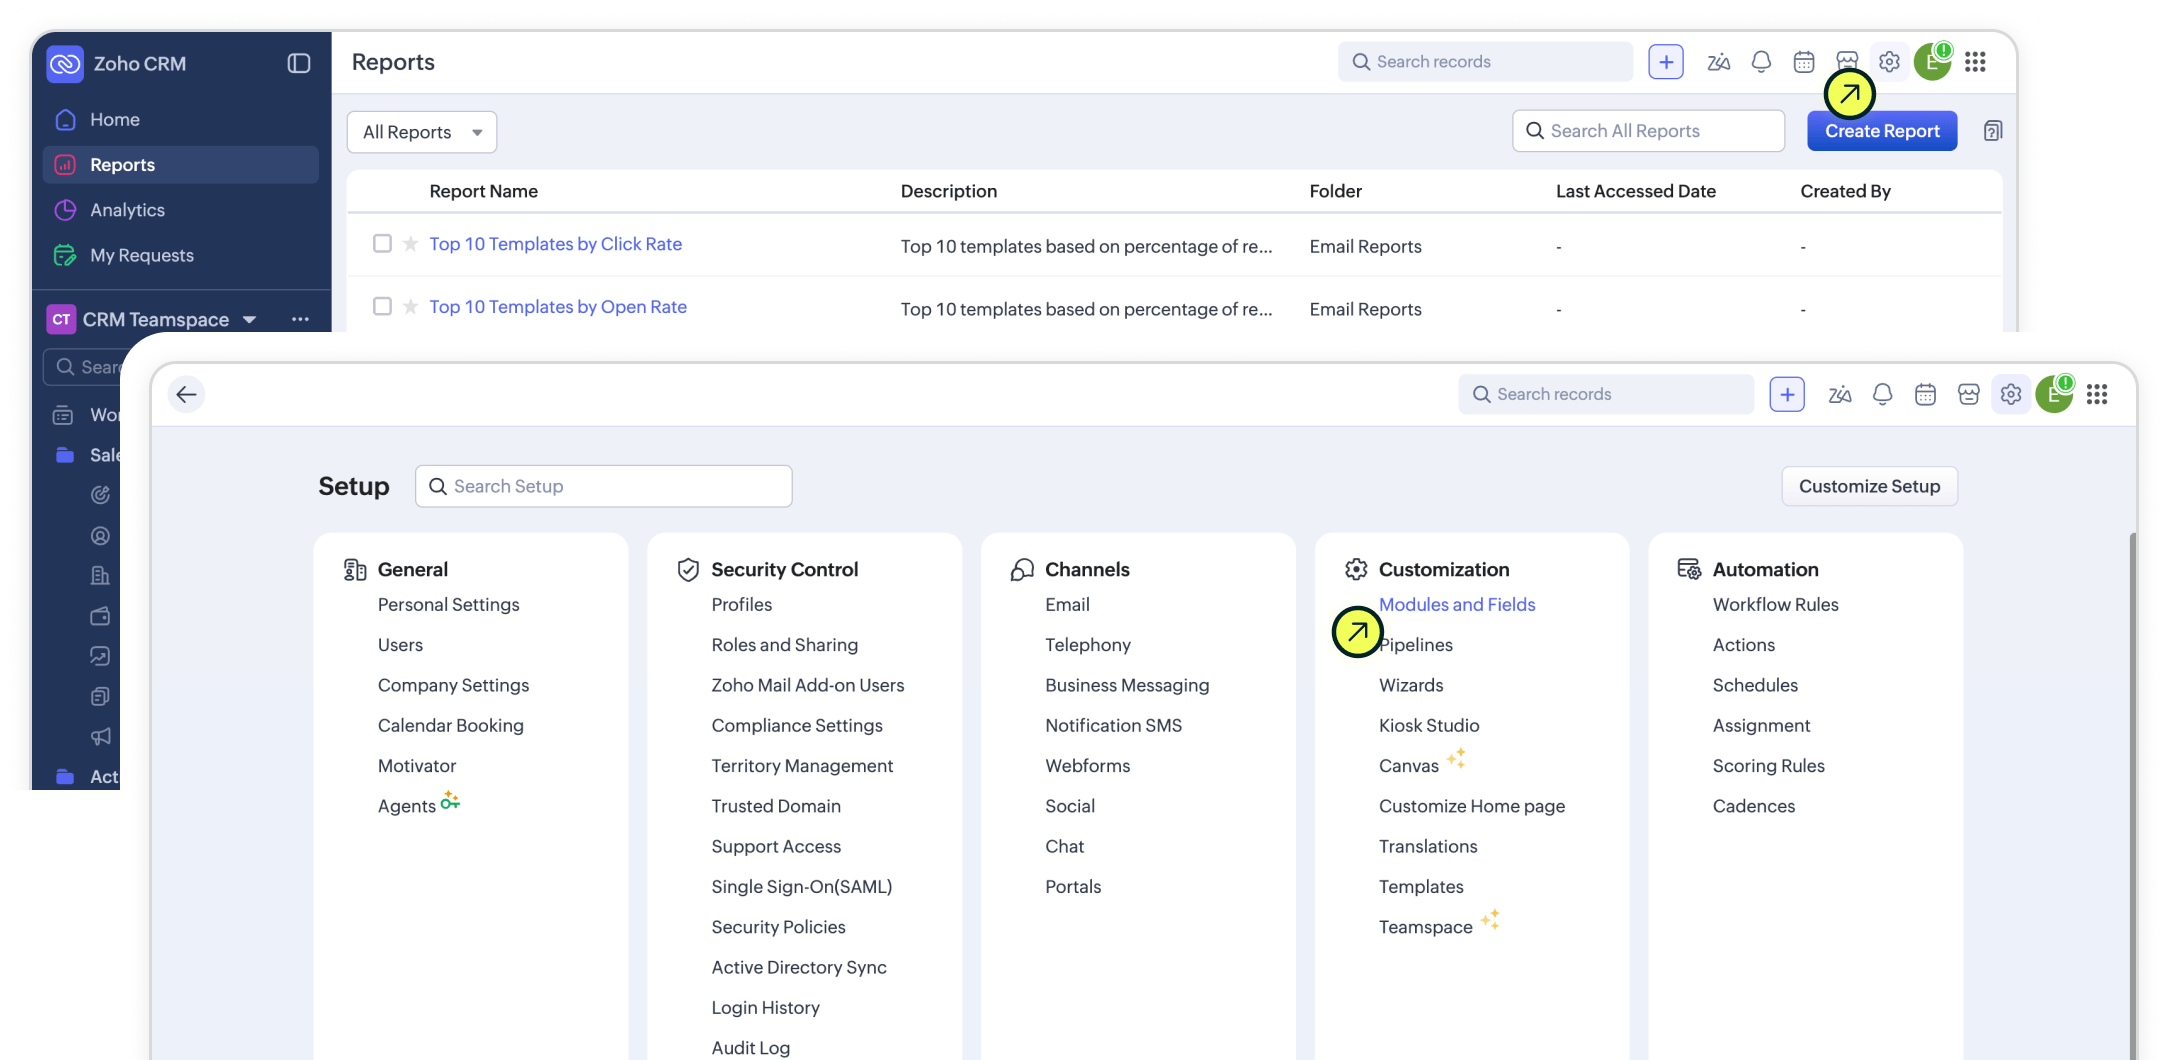Expand CRM Teamspace switcher dropdown
Screen dimensions: 2168x1060
coord(250,319)
